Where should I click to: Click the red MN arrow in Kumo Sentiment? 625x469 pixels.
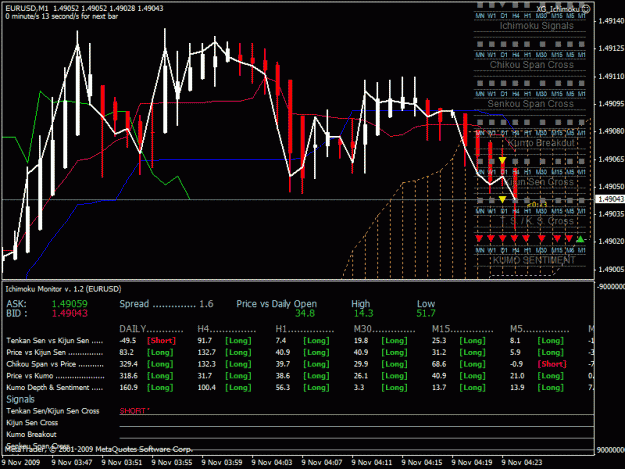[480, 238]
